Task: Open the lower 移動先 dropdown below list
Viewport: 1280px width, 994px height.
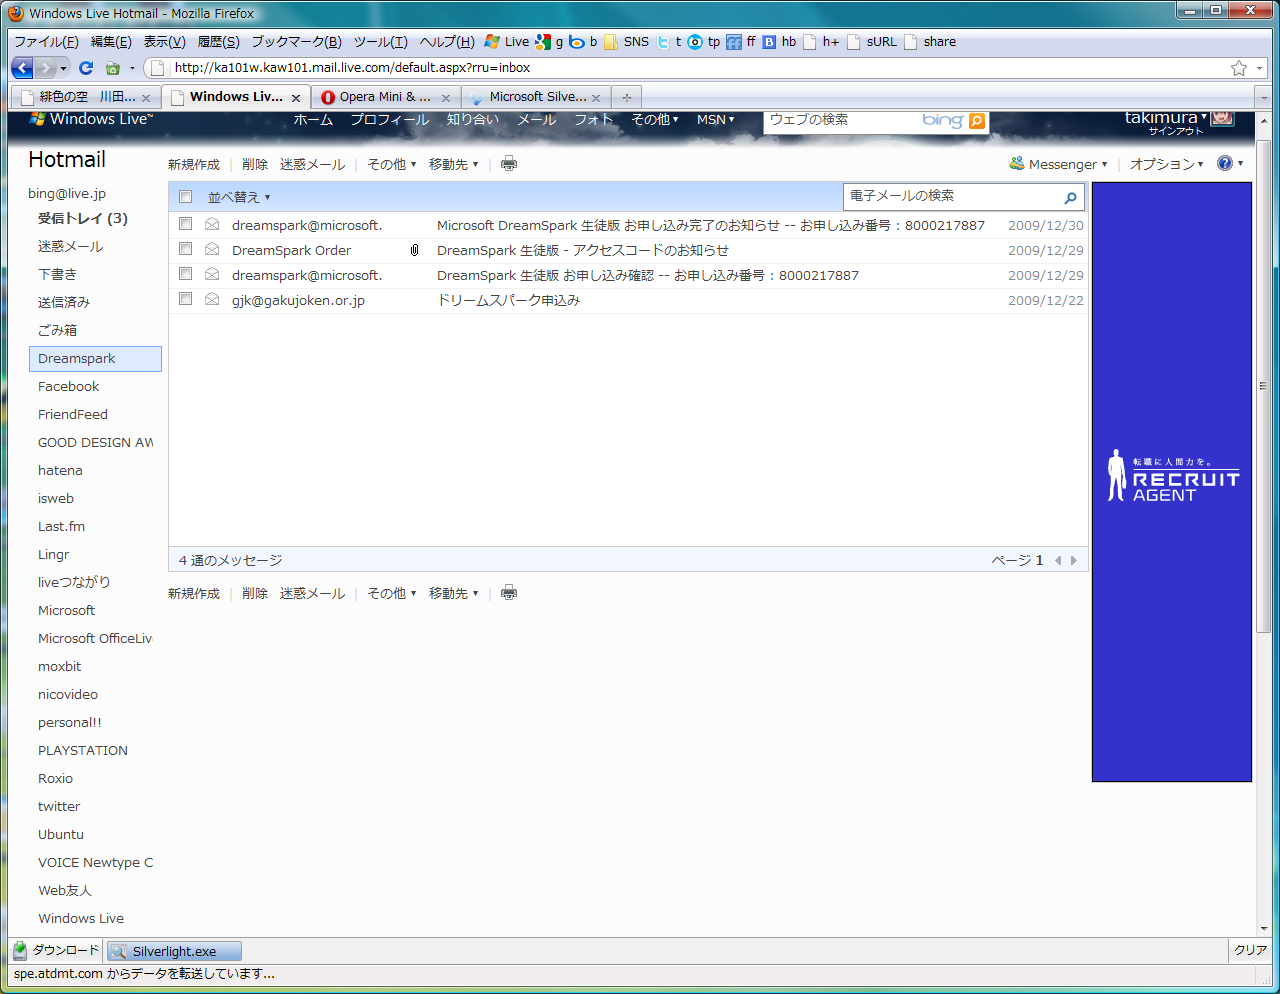Action: tap(454, 593)
